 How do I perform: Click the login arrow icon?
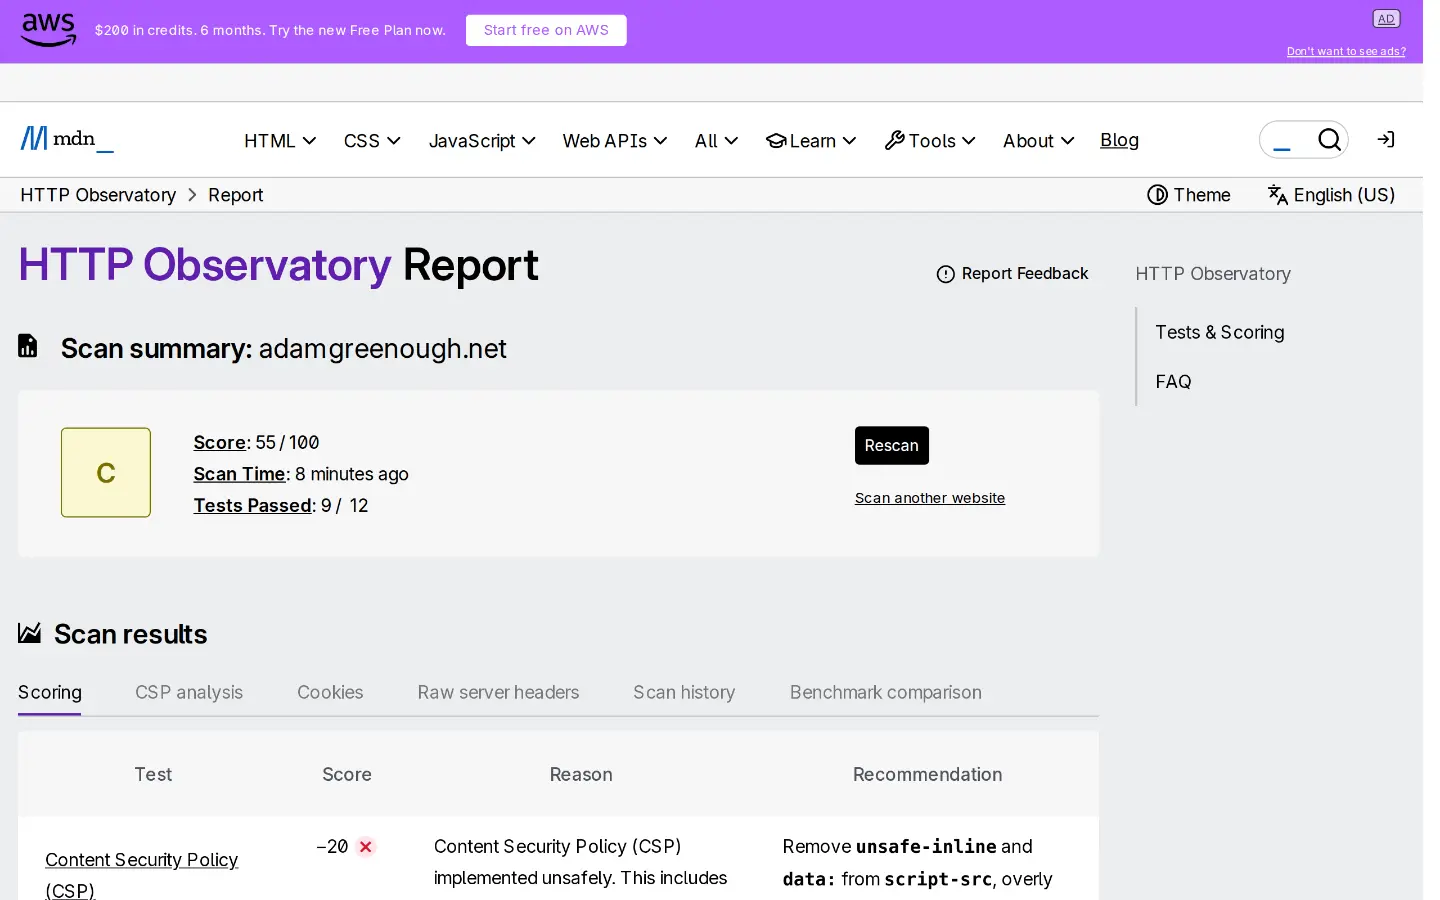(1386, 140)
